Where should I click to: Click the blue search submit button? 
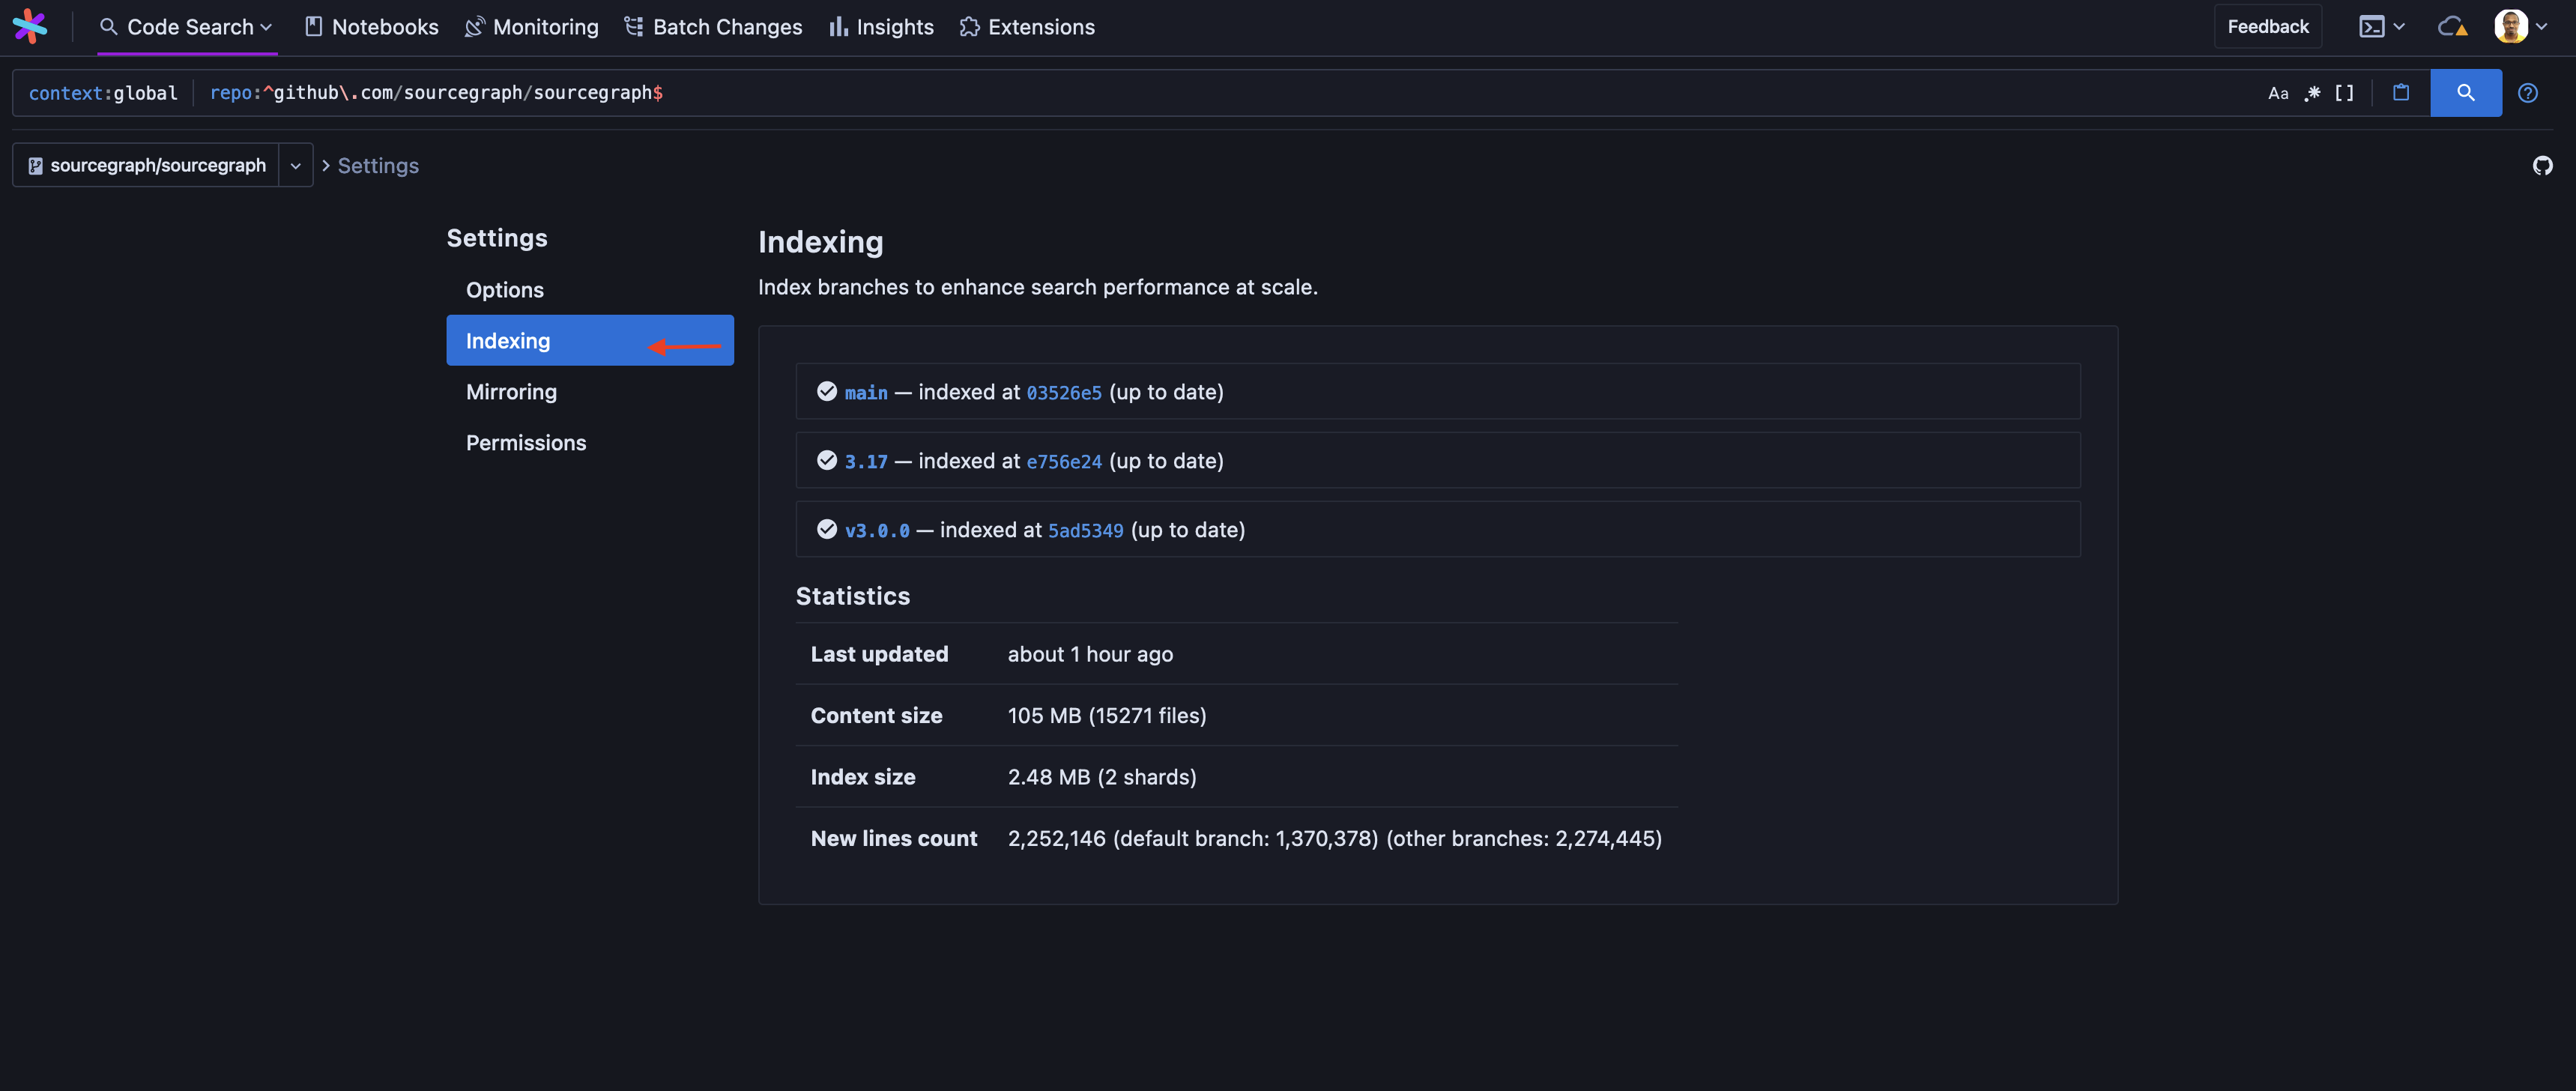(x=2465, y=93)
